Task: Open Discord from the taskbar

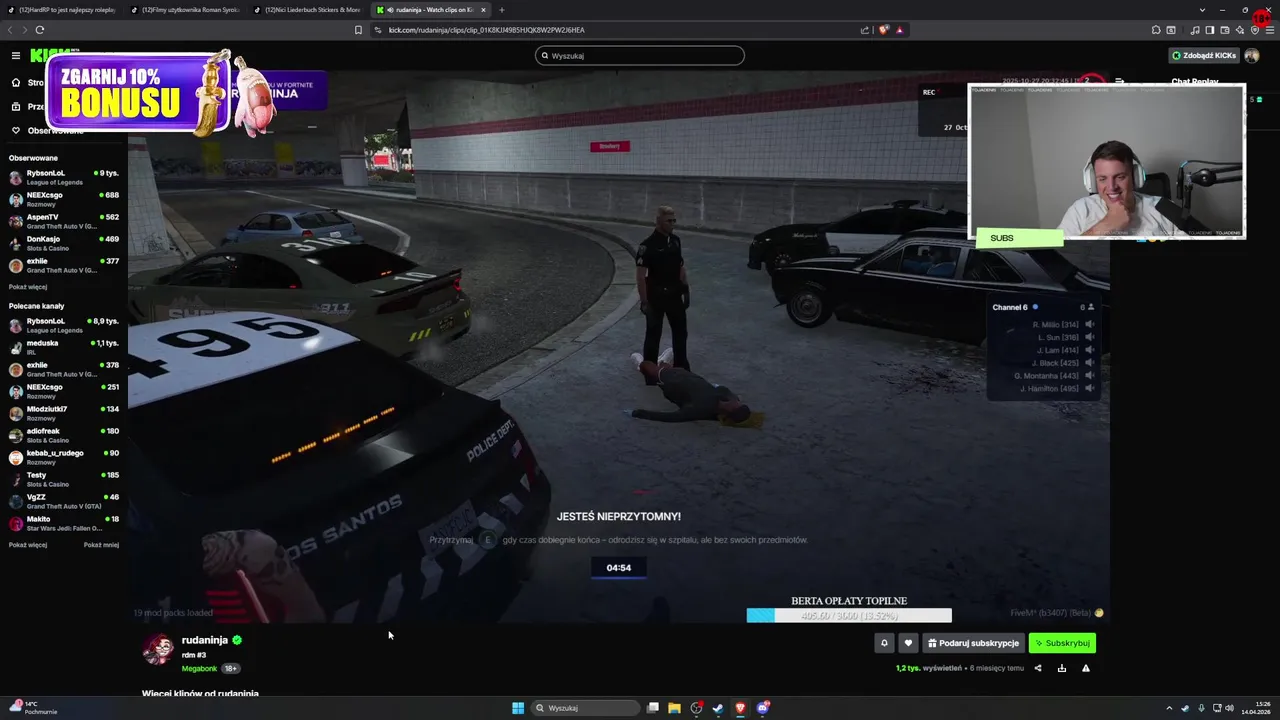Action: tap(762, 708)
